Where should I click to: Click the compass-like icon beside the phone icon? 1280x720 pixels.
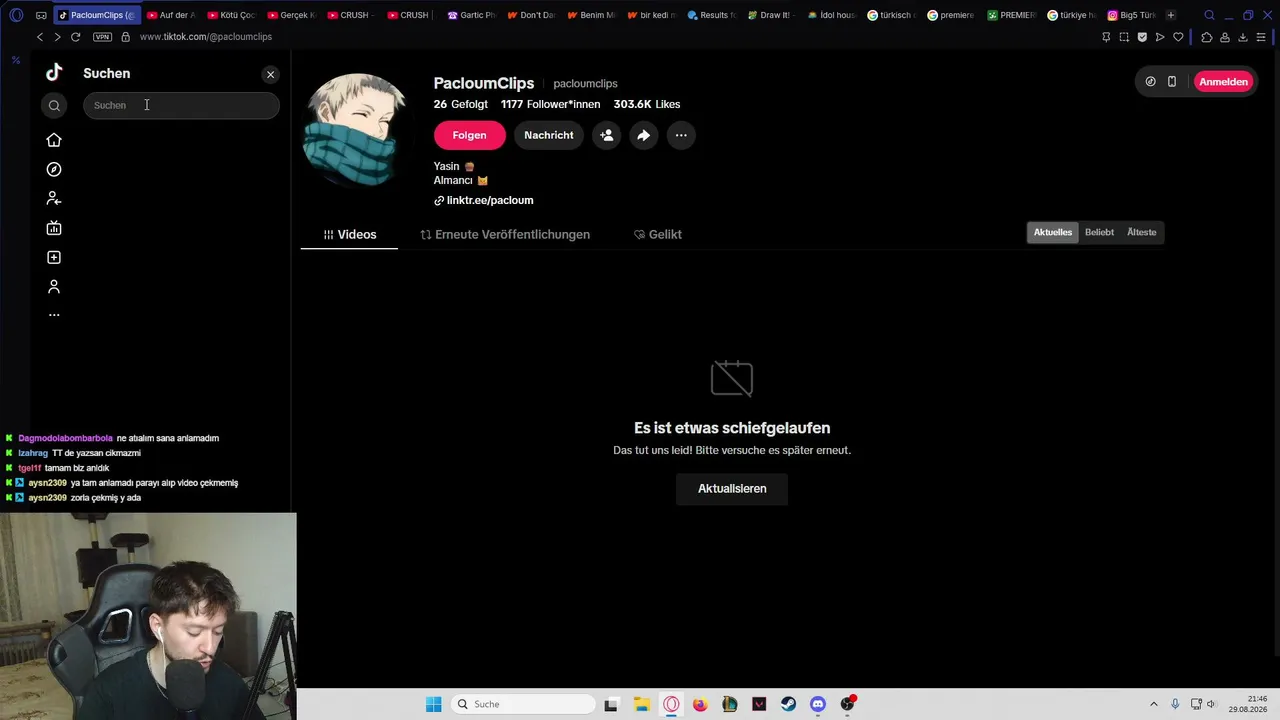pos(1150,82)
